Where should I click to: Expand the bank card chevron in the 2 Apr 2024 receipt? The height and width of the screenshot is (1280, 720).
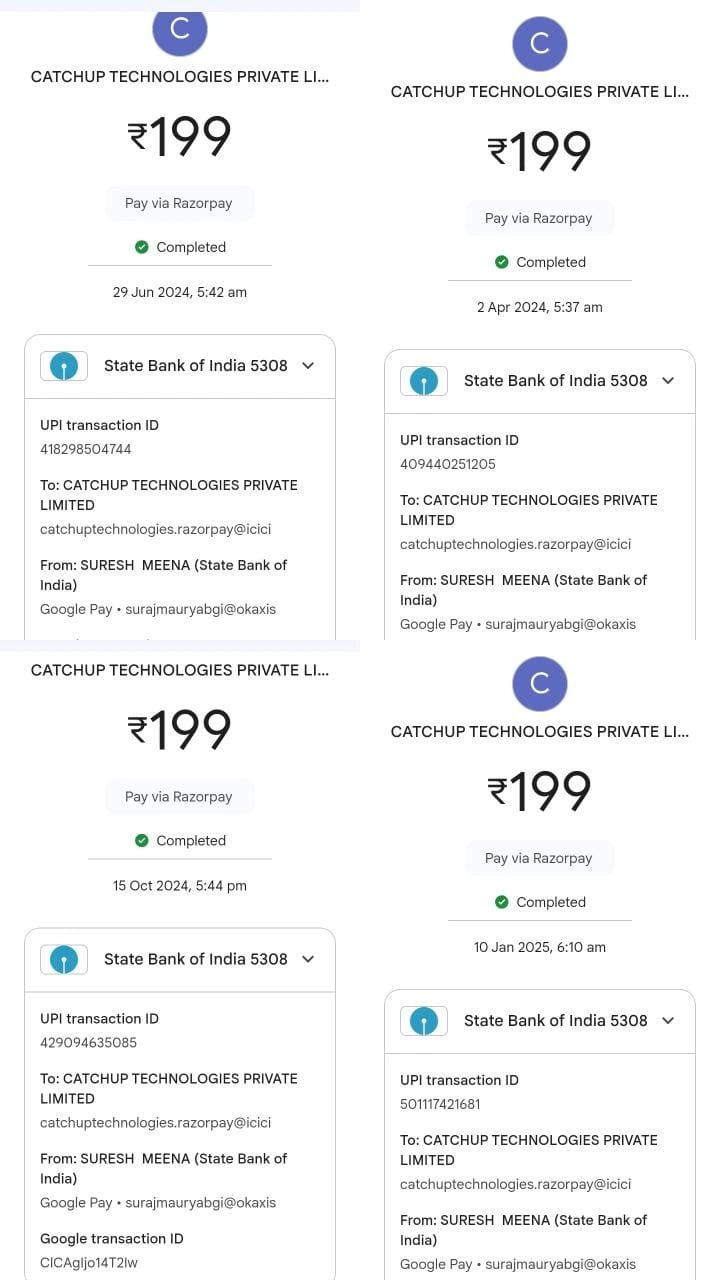coord(668,381)
